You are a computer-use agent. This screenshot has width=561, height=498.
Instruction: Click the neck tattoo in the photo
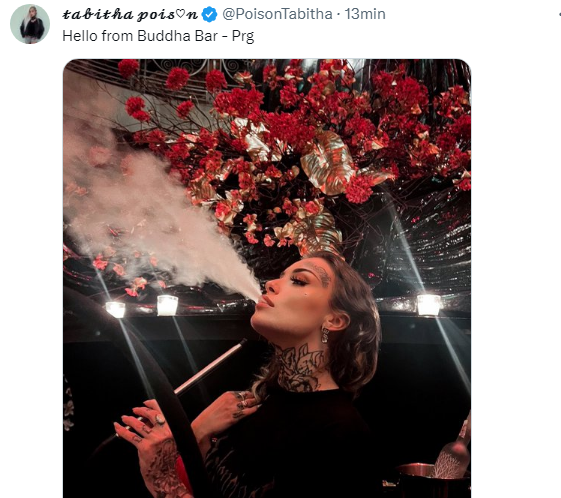(x=300, y=368)
